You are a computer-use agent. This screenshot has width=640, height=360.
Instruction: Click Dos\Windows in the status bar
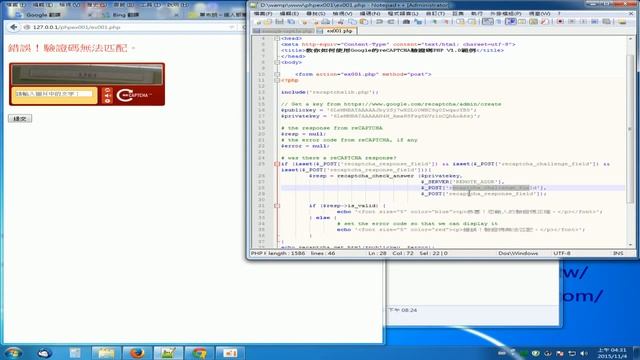[518, 253]
